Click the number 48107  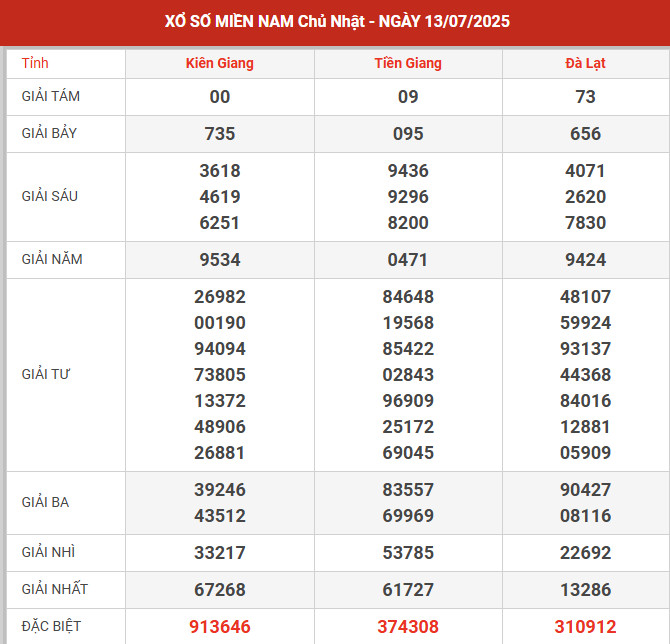pyautogui.click(x=585, y=297)
